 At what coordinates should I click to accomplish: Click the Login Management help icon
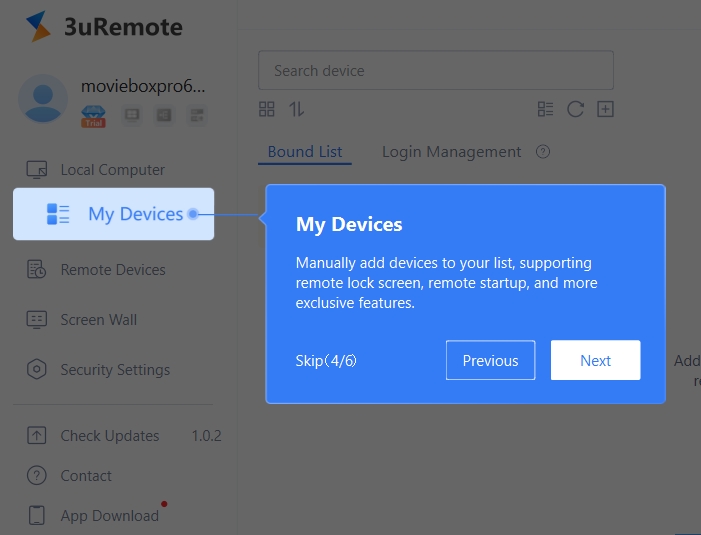[x=543, y=152]
